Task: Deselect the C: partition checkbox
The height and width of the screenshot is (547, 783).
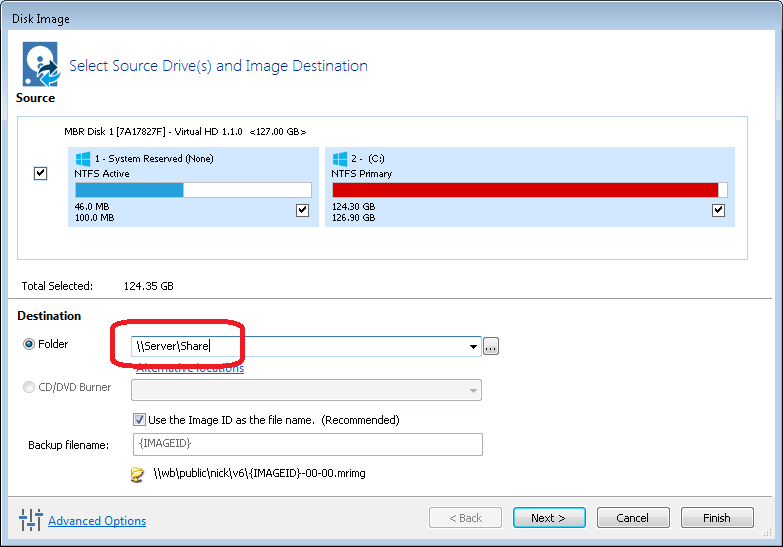Action: [x=717, y=210]
